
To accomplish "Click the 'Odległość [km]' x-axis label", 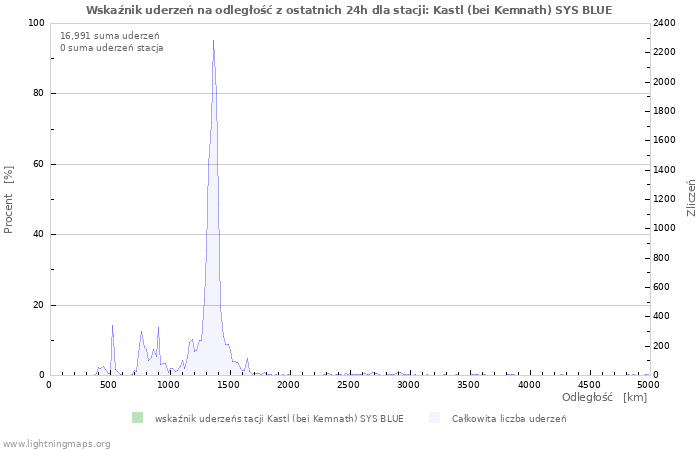I will 604,397.
